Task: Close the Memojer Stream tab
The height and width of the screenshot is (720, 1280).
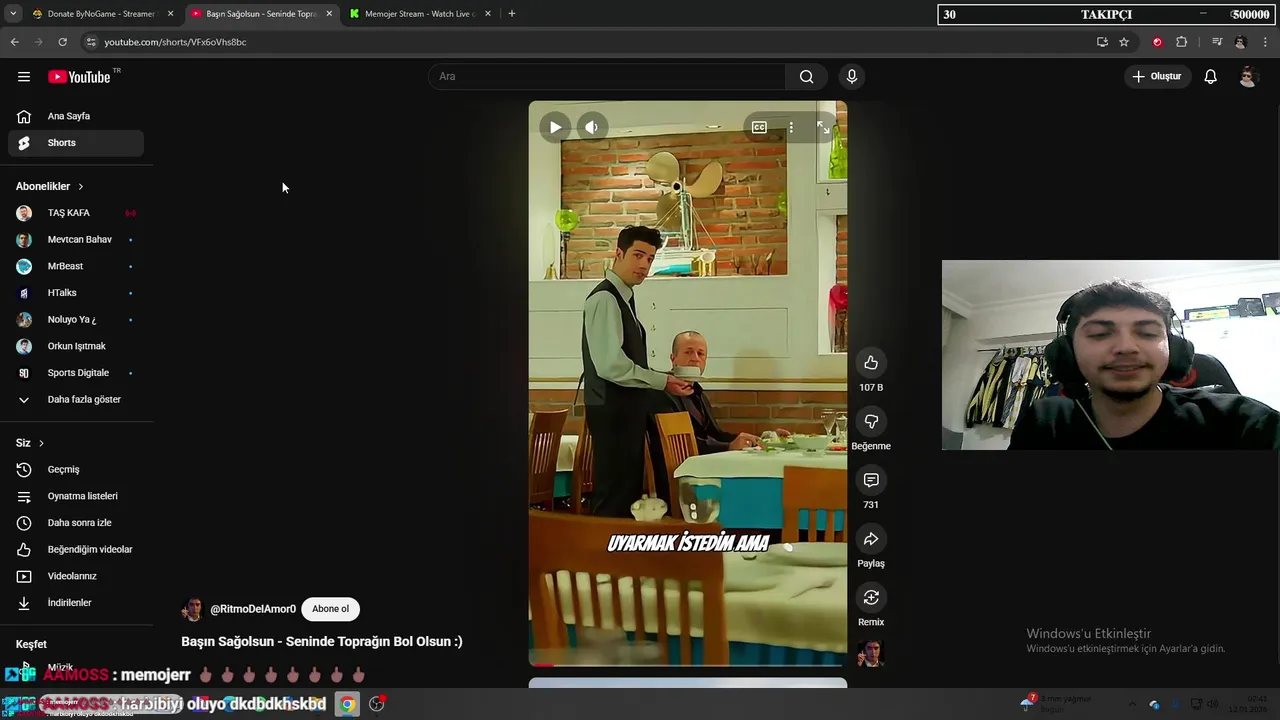Action: click(x=488, y=14)
